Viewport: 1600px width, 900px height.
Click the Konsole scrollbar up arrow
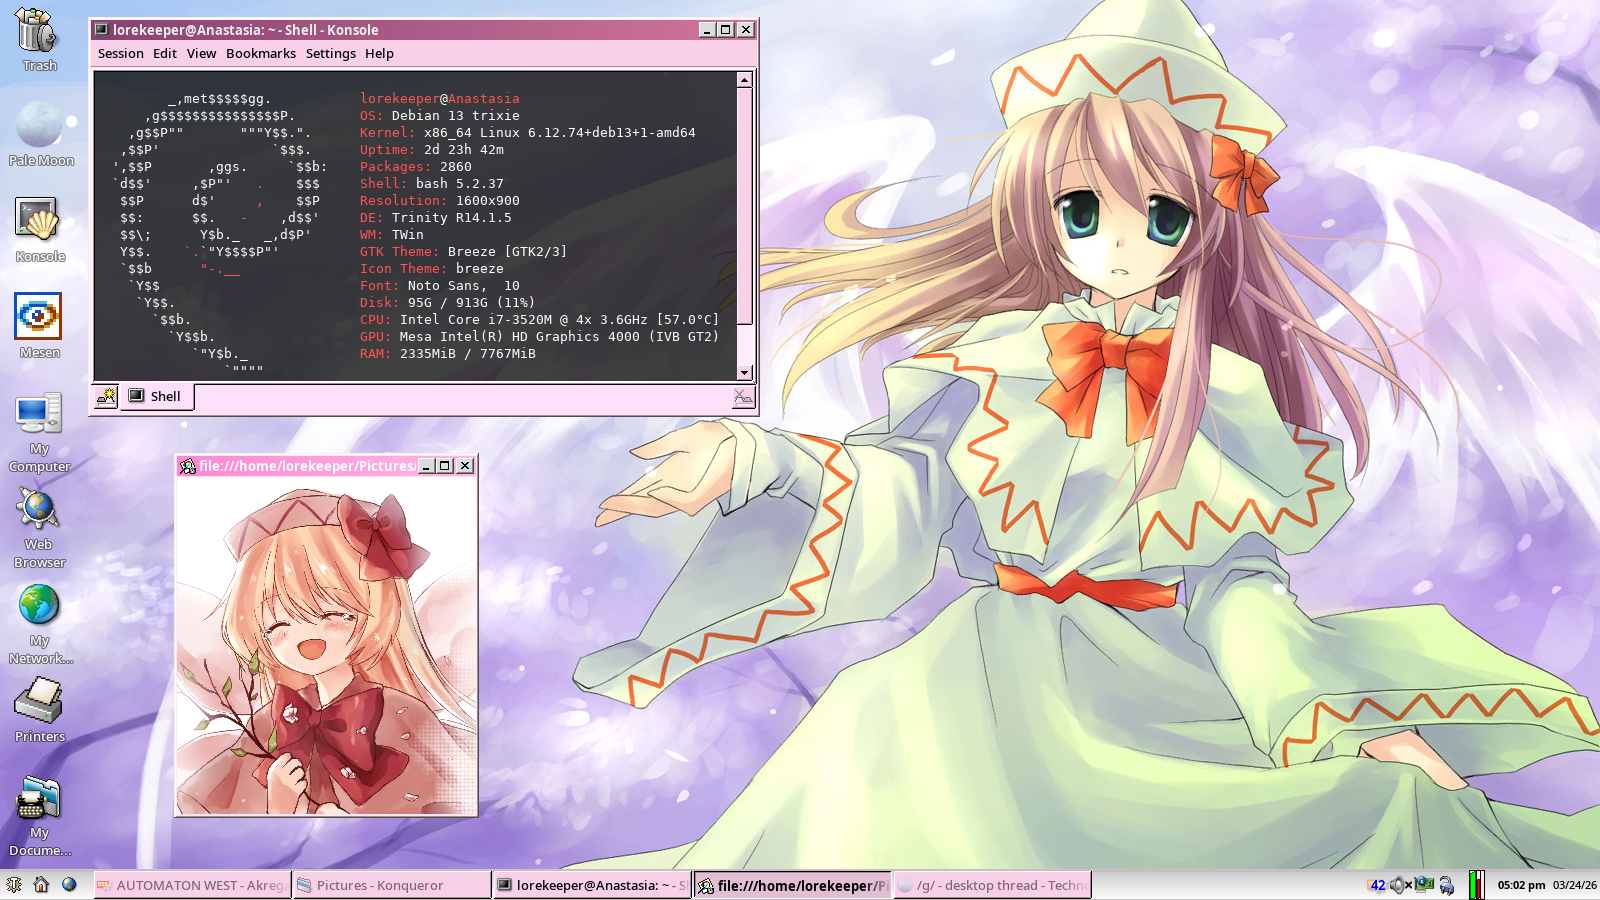coord(744,80)
